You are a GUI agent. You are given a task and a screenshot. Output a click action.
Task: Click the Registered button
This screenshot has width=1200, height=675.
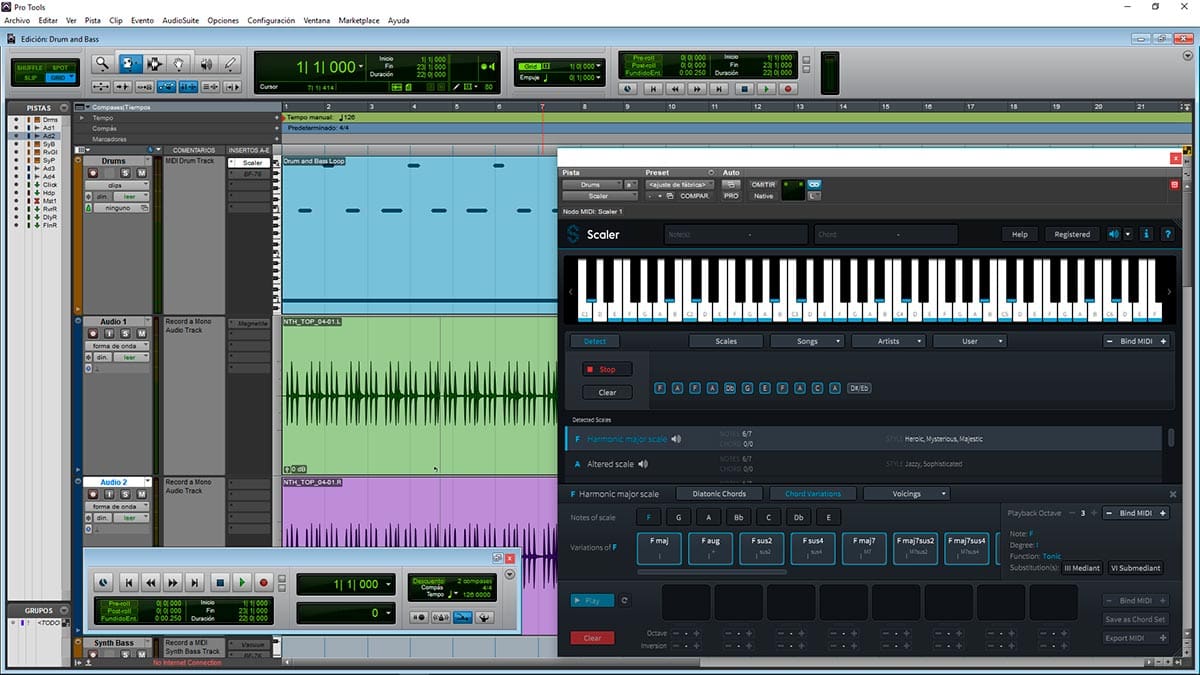(x=1072, y=234)
